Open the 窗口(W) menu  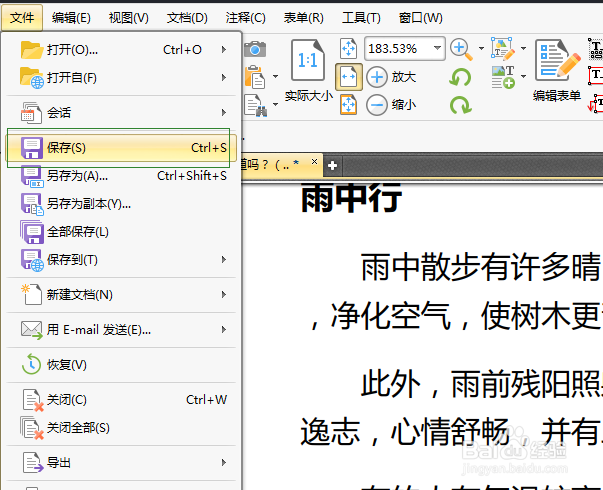point(420,18)
